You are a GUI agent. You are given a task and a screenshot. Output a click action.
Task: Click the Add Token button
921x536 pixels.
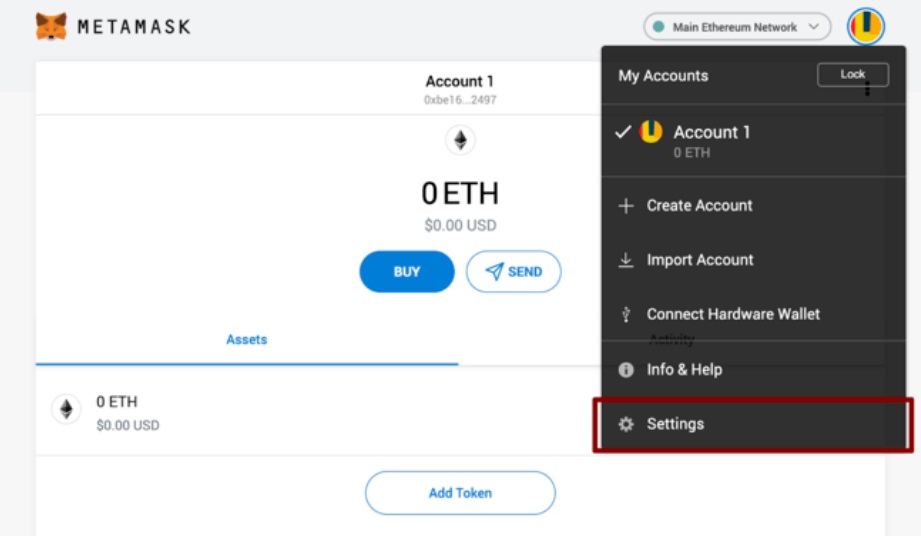point(460,493)
